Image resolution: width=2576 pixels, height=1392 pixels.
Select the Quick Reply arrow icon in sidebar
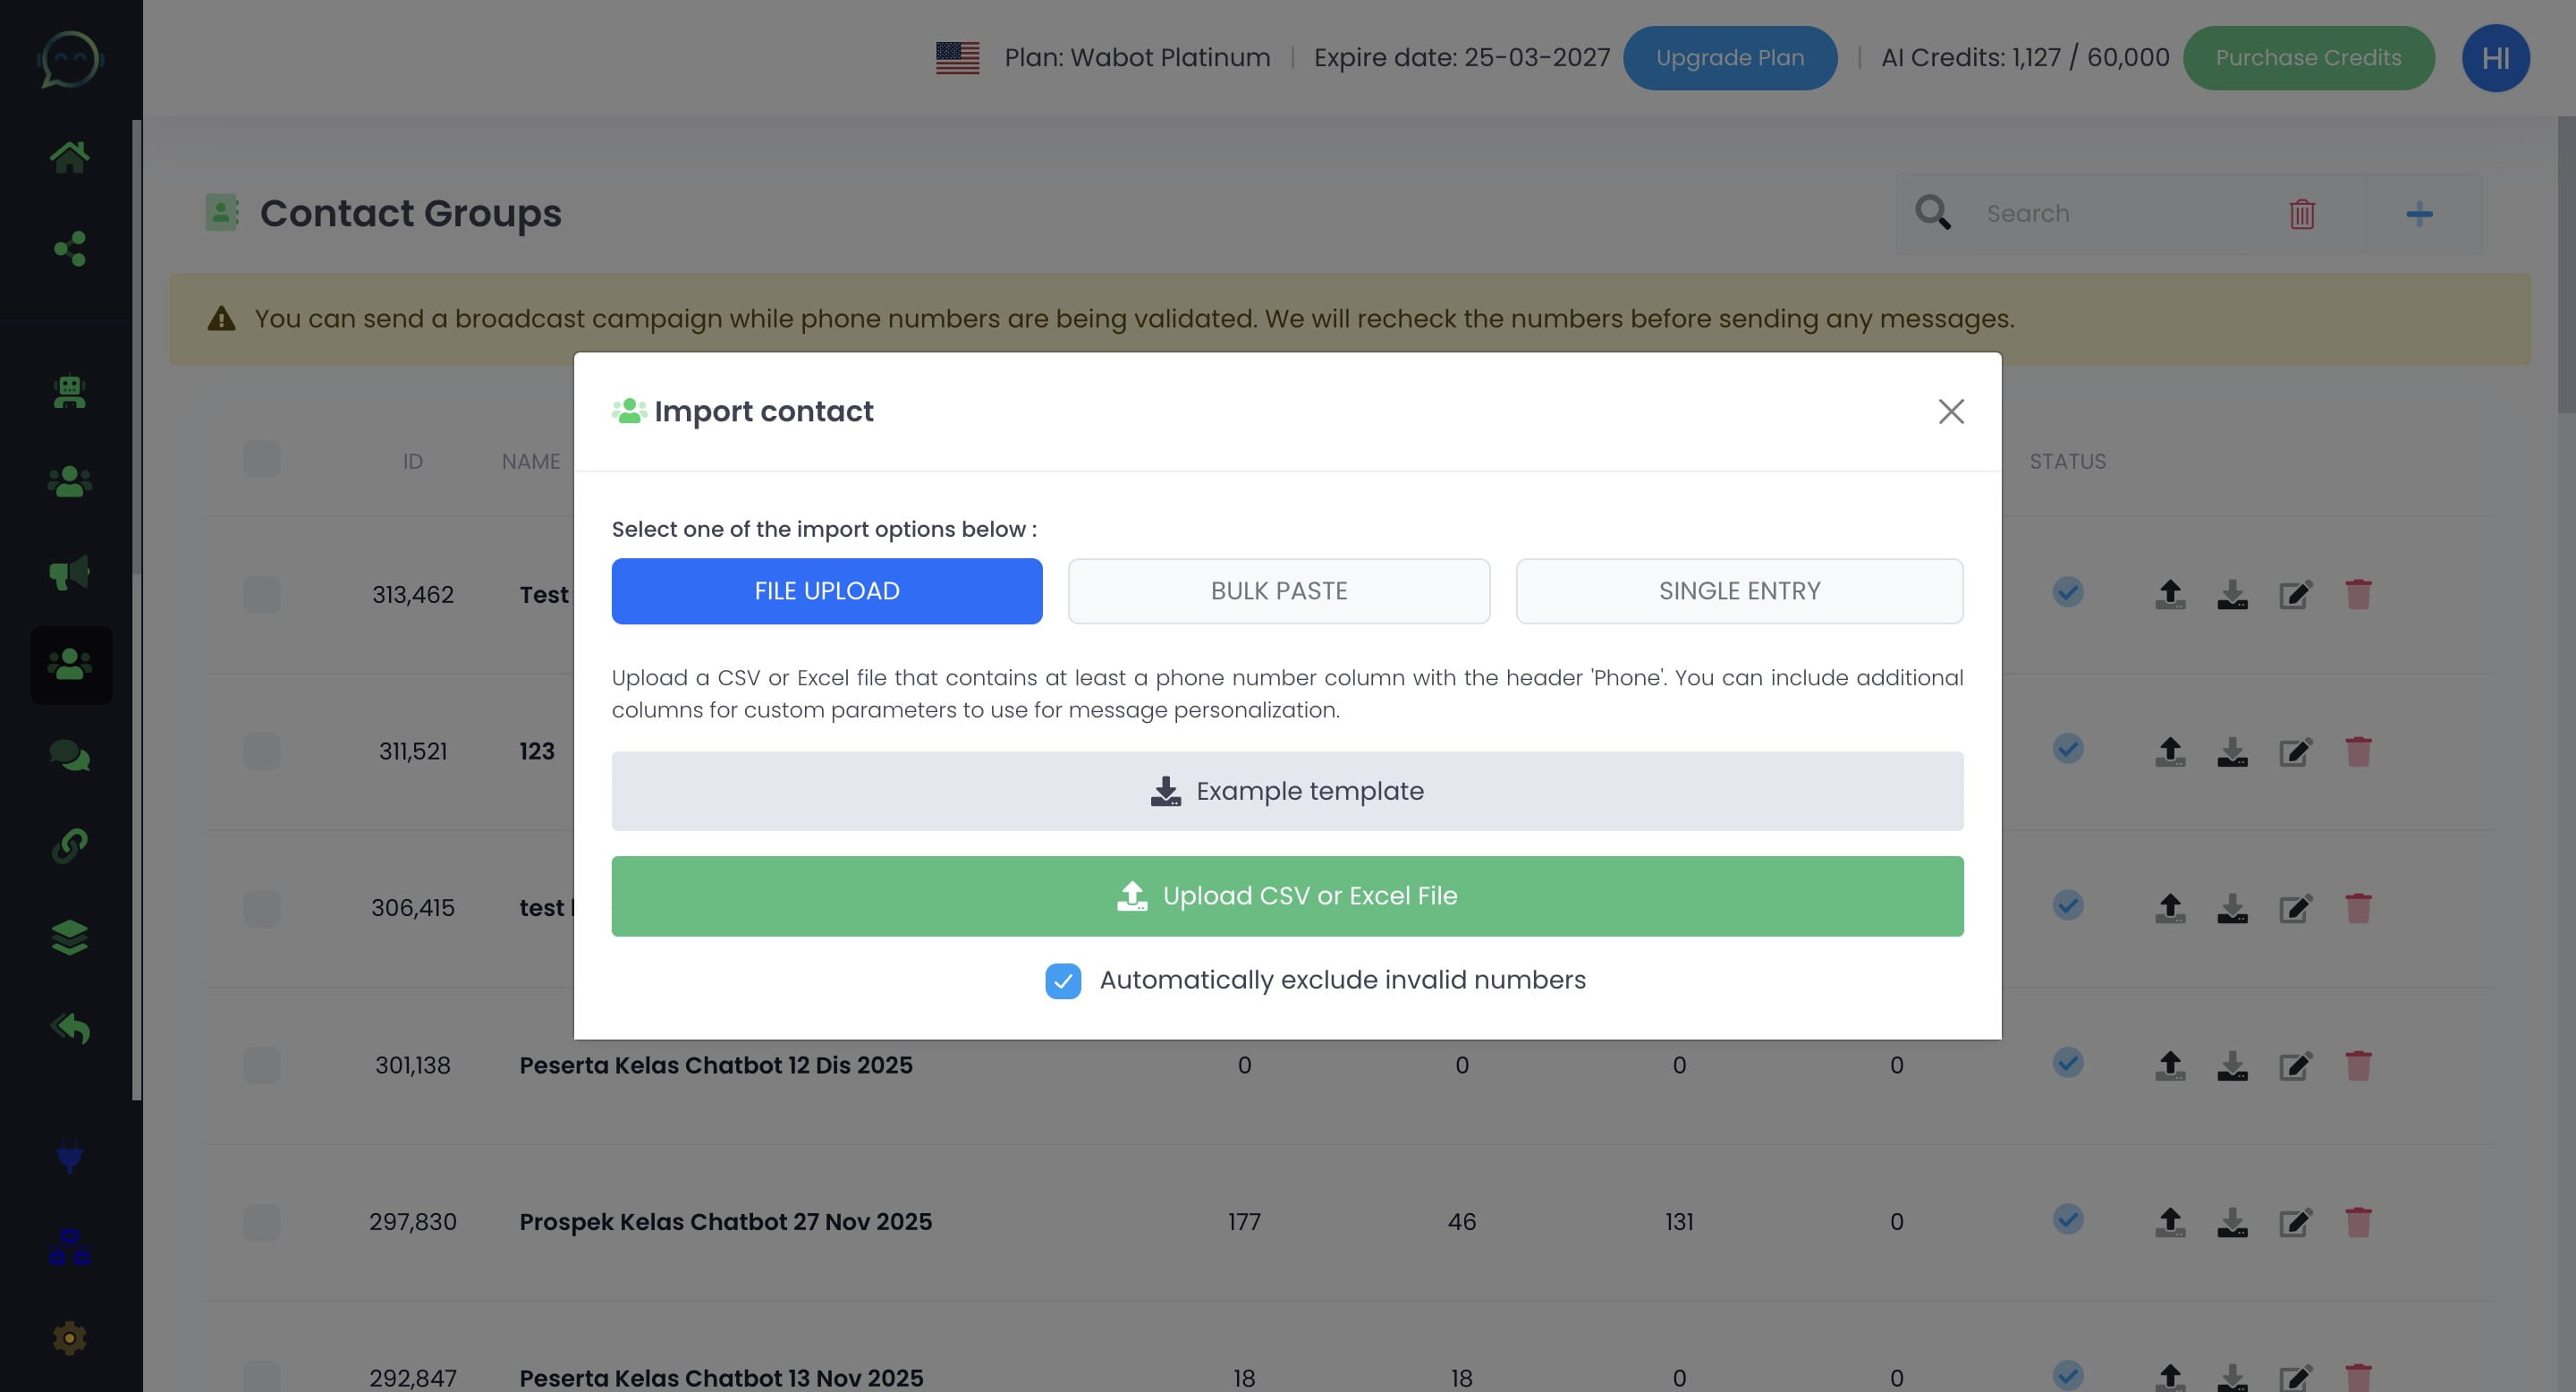coord(70,1027)
